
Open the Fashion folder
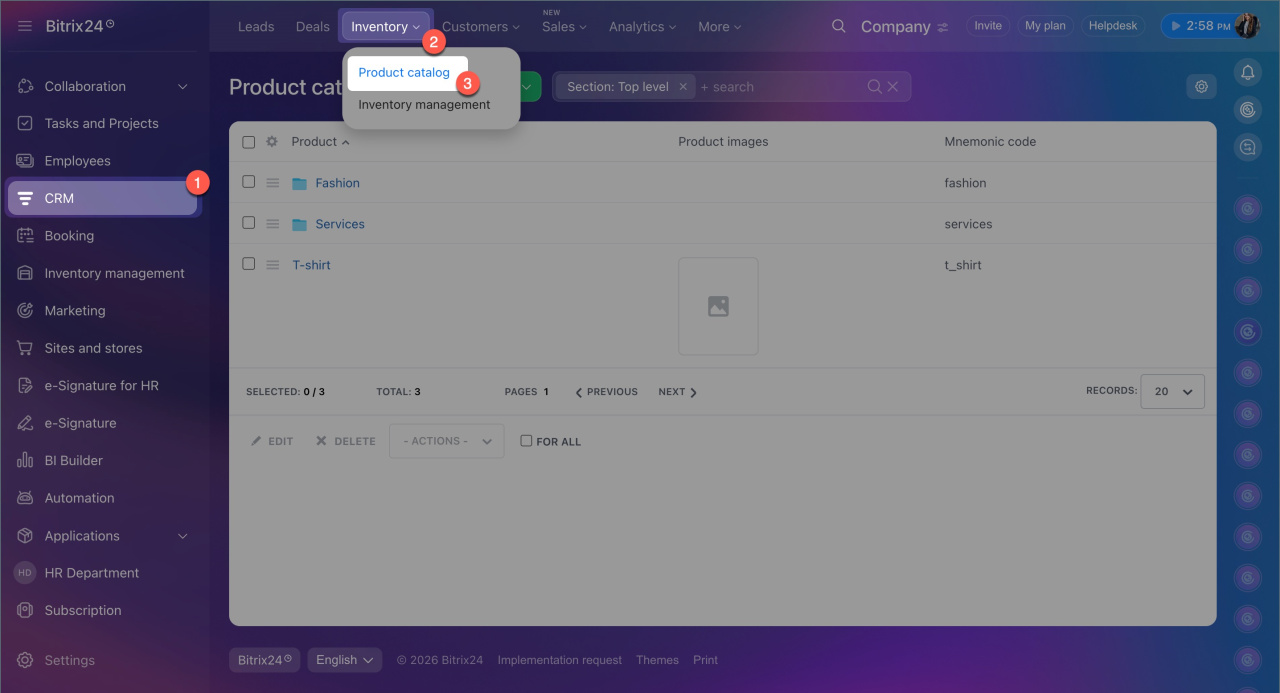(x=337, y=183)
